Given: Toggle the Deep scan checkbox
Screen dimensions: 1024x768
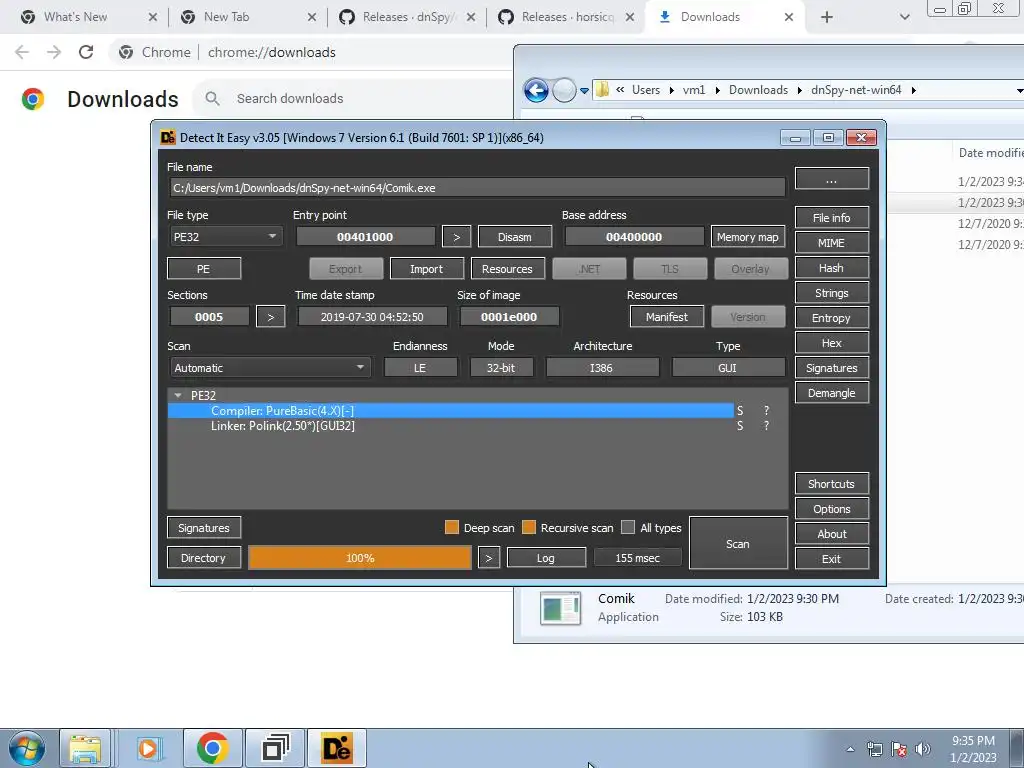Looking at the screenshot, I should point(451,528).
